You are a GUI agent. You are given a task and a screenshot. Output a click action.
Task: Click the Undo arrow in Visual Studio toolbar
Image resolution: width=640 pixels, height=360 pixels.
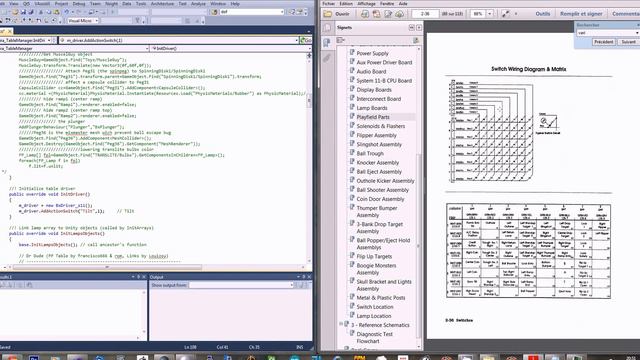(67, 12)
